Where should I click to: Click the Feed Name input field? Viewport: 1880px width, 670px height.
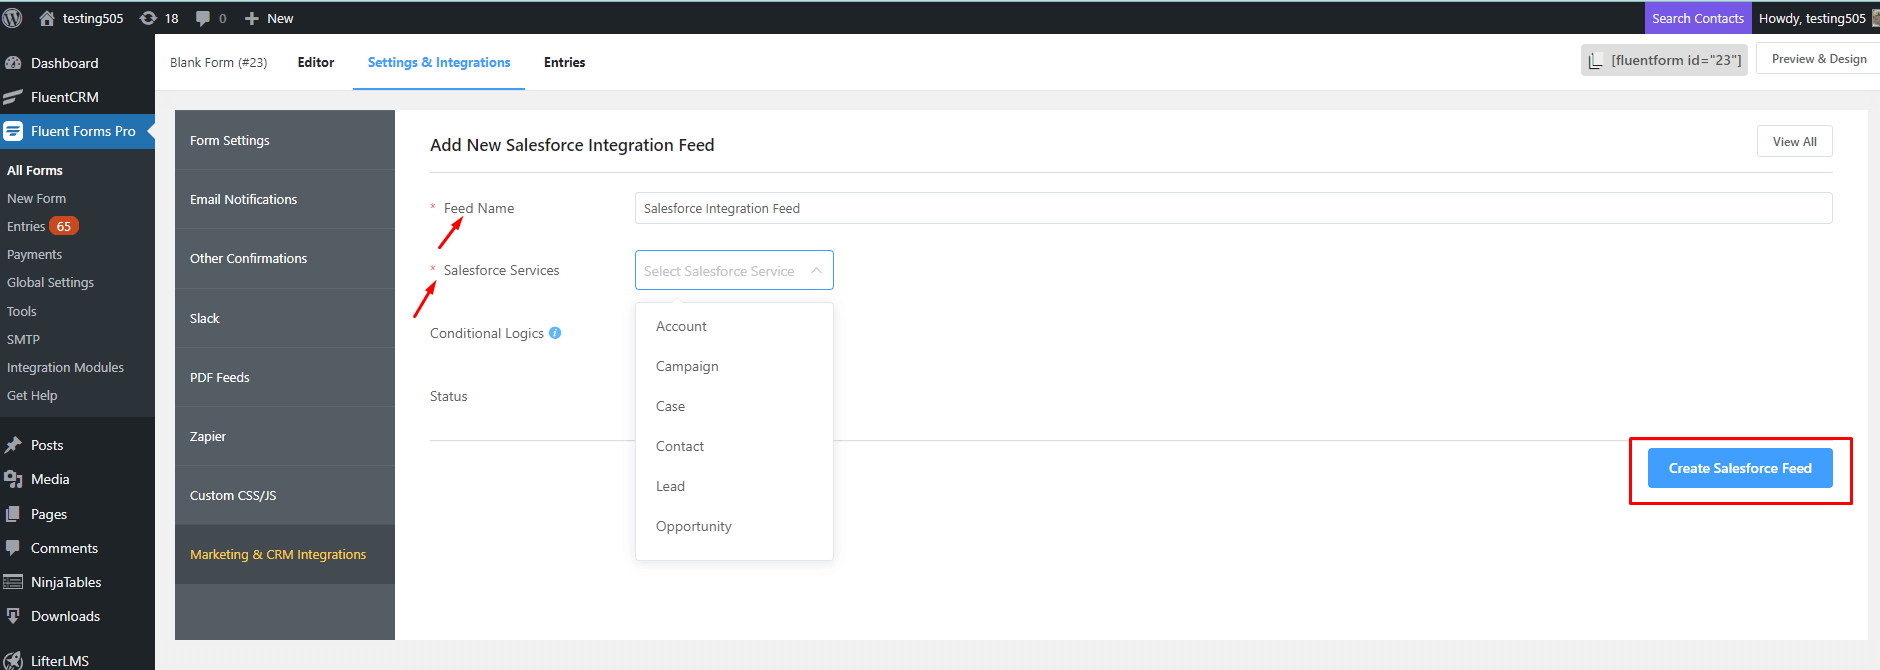click(1234, 208)
